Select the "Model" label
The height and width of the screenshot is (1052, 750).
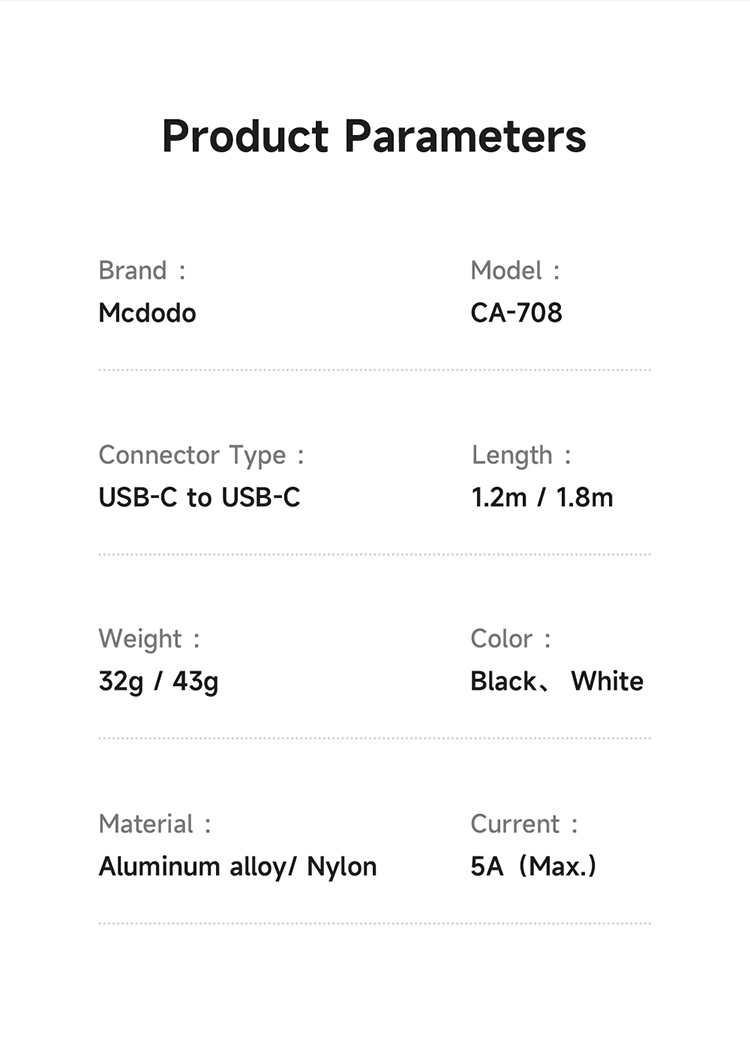coord(506,271)
